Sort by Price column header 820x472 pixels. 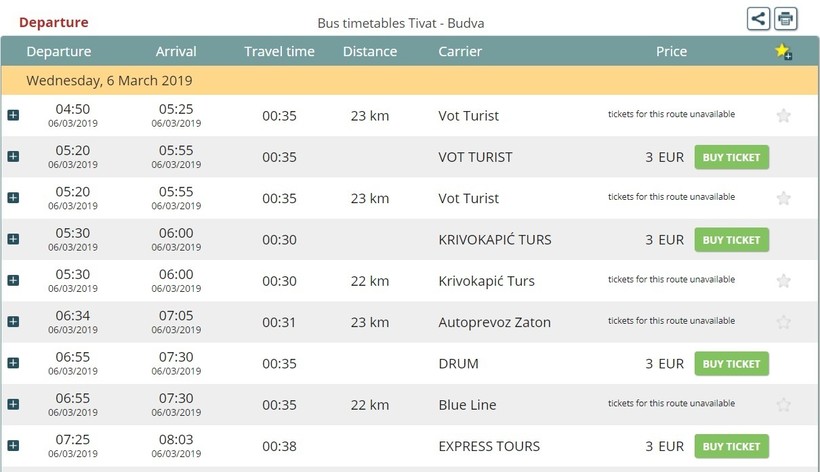tap(671, 51)
